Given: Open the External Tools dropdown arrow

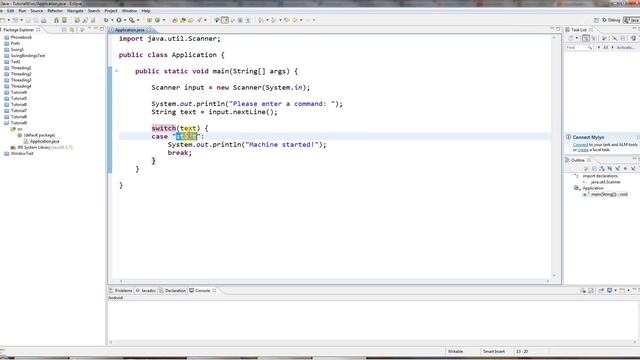Looking at the screenshot, I should [138, 20].
